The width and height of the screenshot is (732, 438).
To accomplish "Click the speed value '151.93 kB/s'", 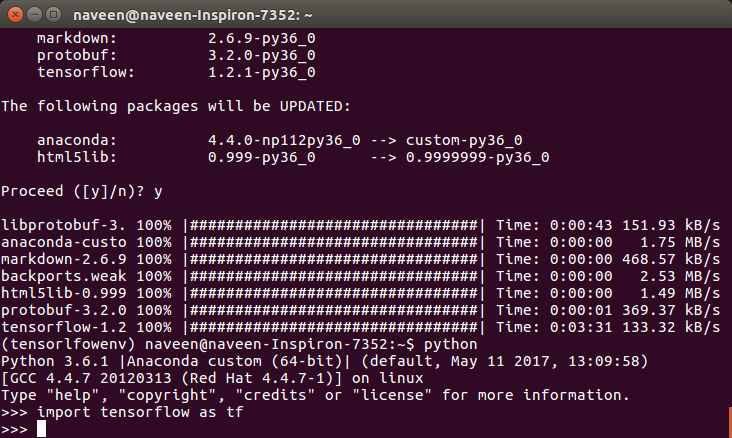I will (671, 226).
